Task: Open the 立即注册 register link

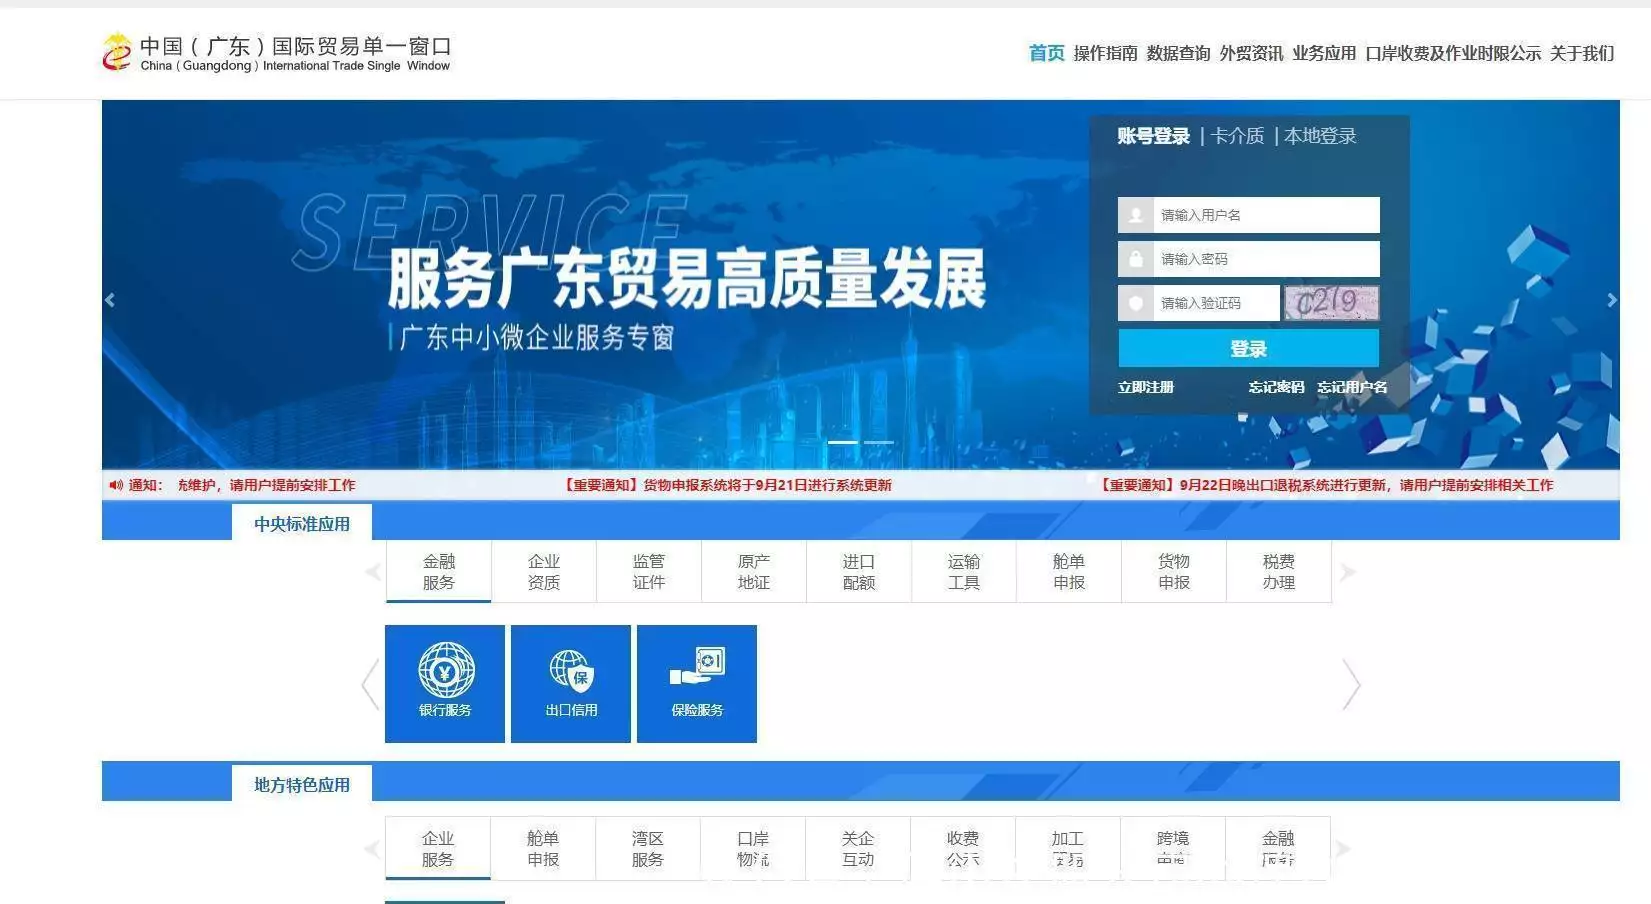Action: click(x=1146, y=387)
